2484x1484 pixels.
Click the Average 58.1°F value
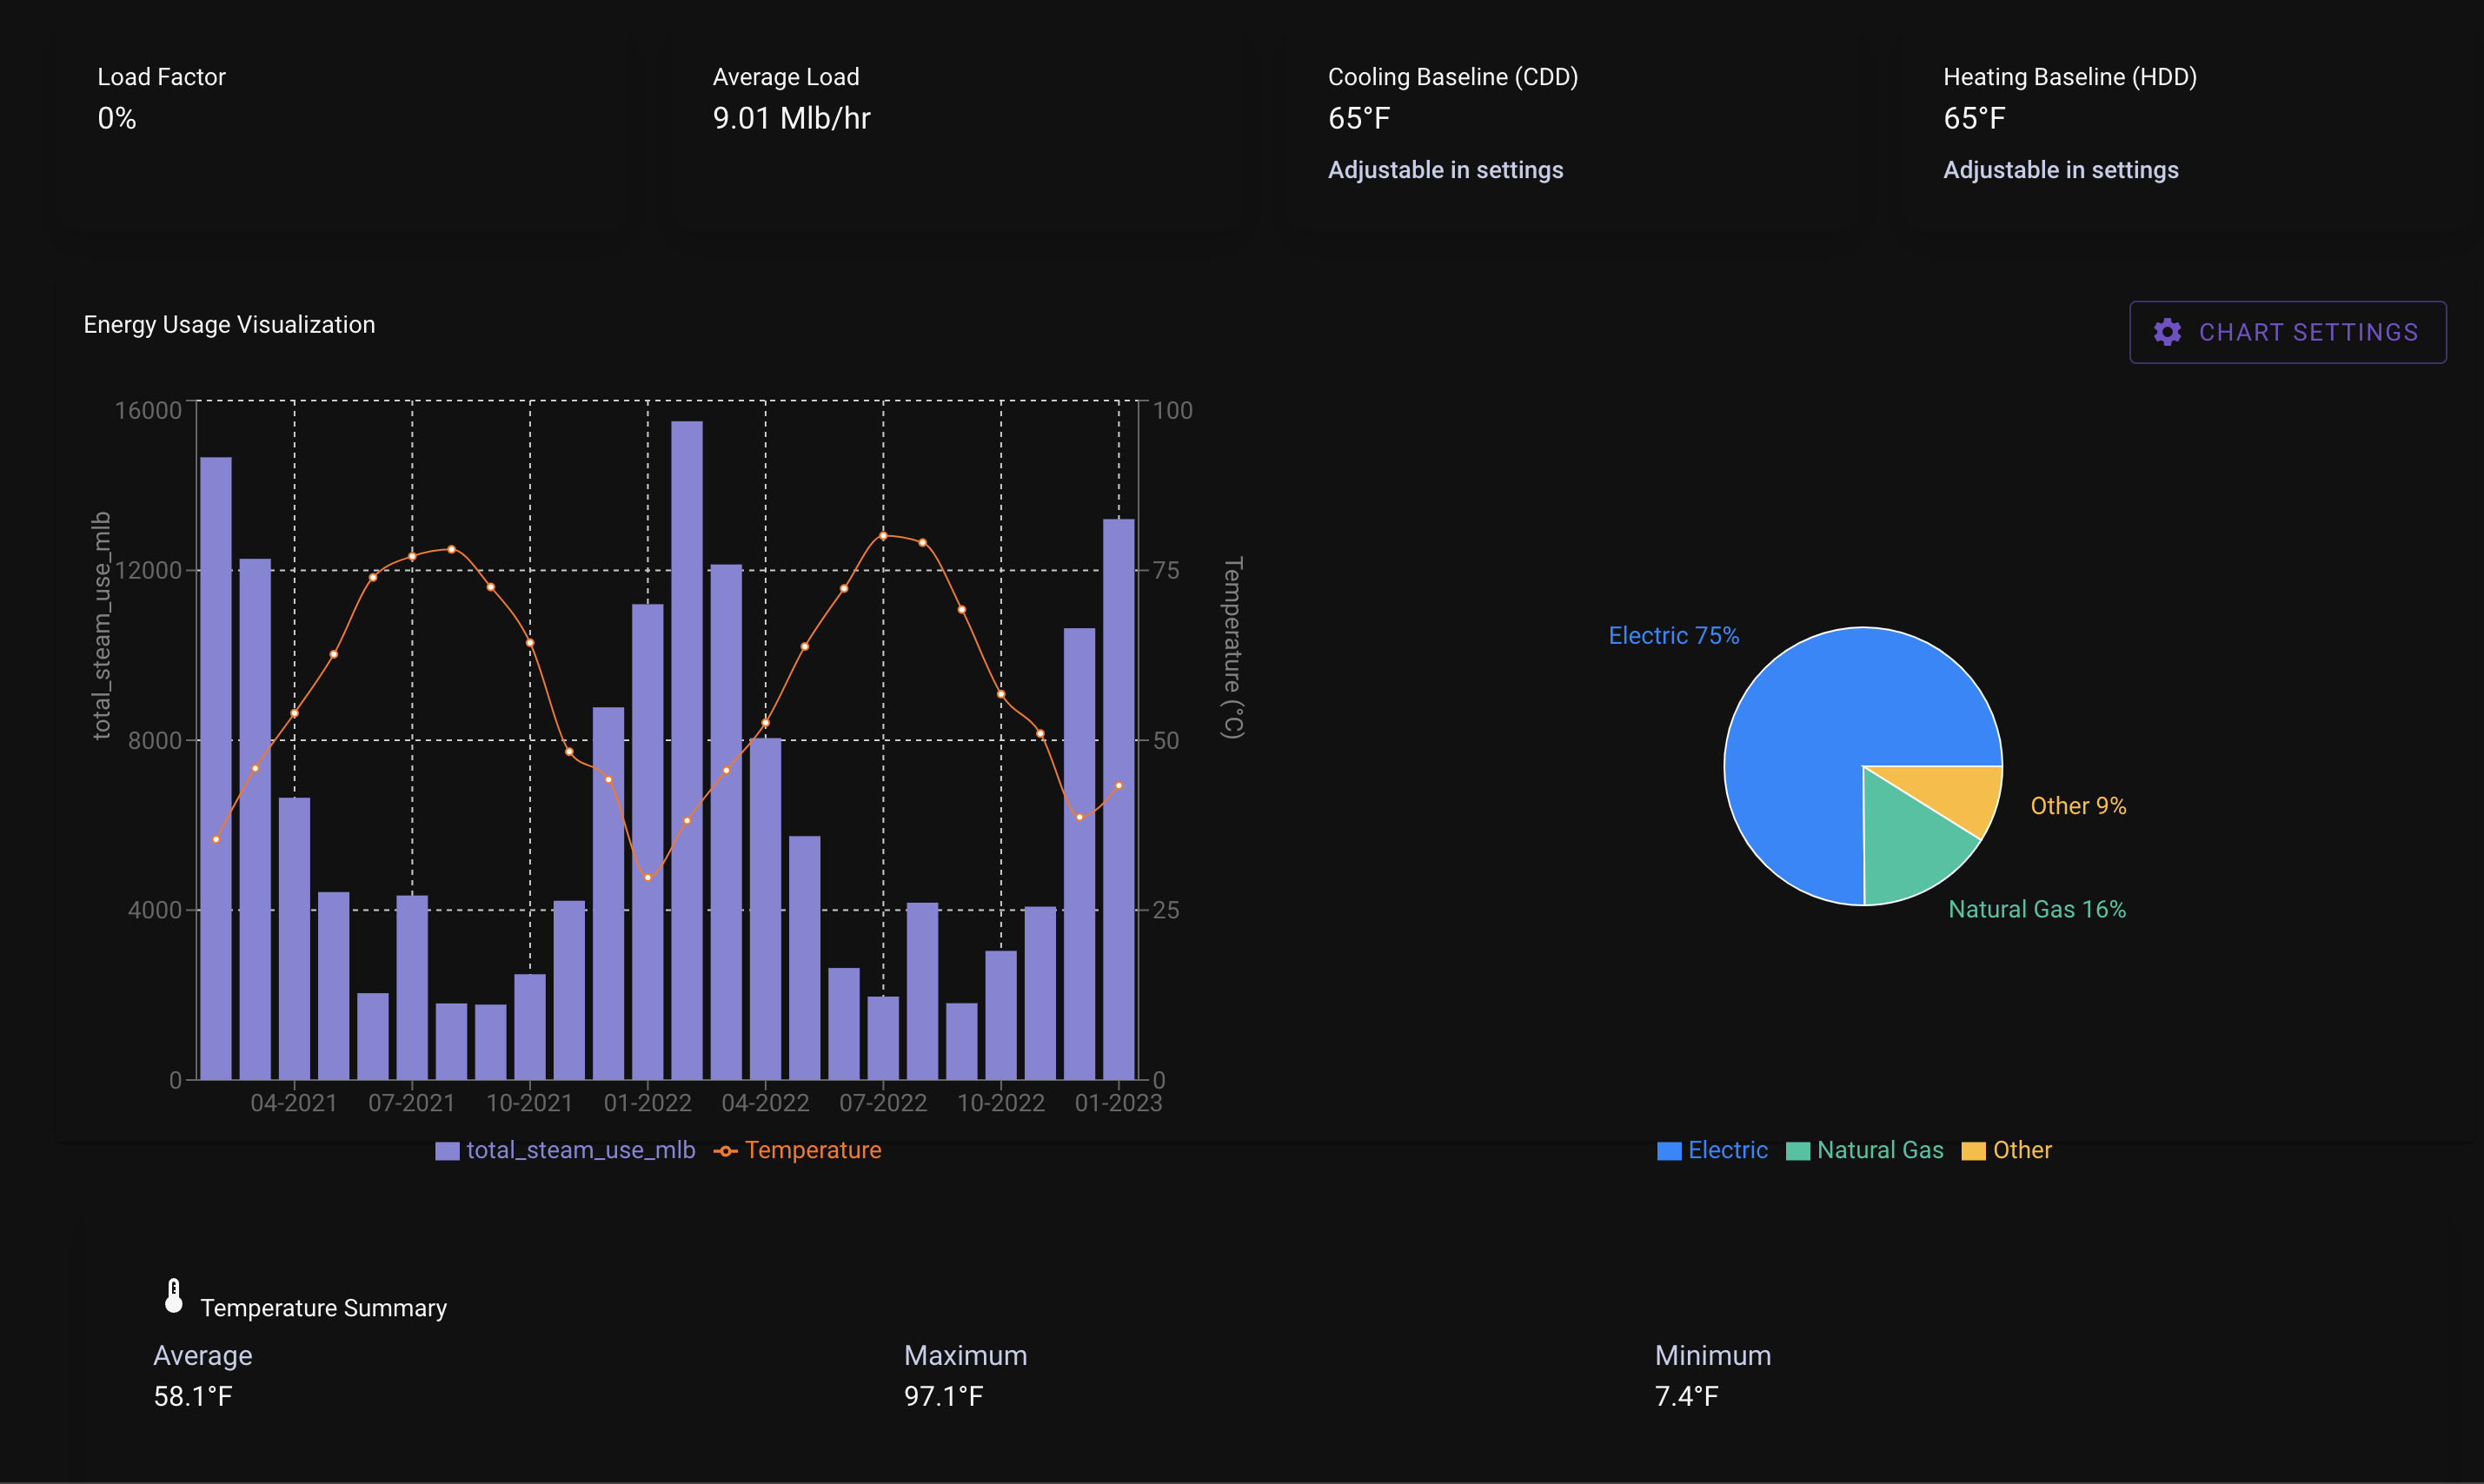tap(193, 1396)
